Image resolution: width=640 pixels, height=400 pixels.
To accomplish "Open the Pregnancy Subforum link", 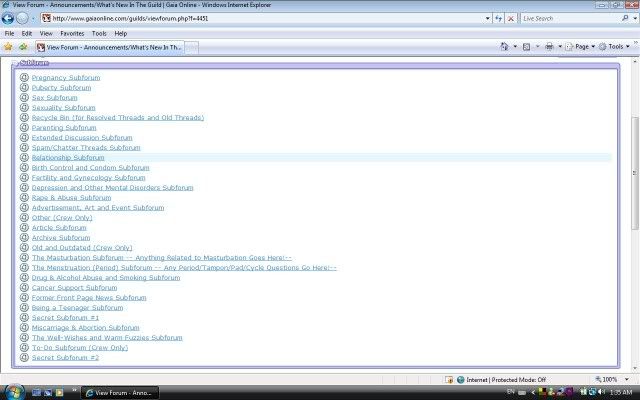I will 66,78.
